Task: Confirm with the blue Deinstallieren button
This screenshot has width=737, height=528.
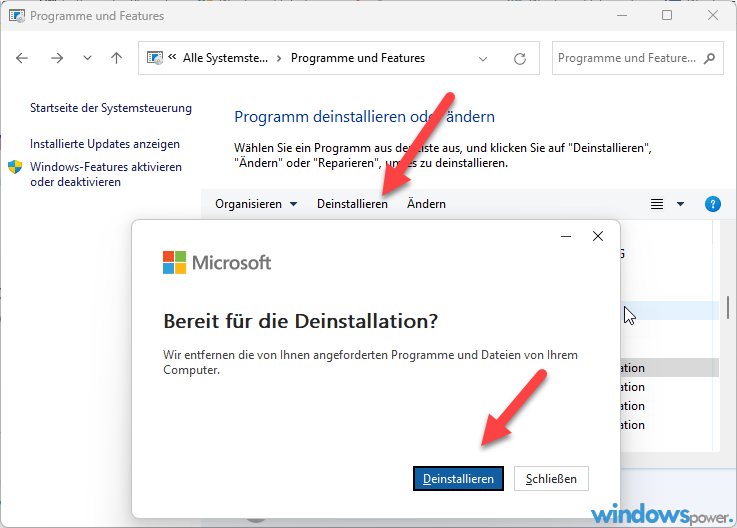Action: pos(458,479)
